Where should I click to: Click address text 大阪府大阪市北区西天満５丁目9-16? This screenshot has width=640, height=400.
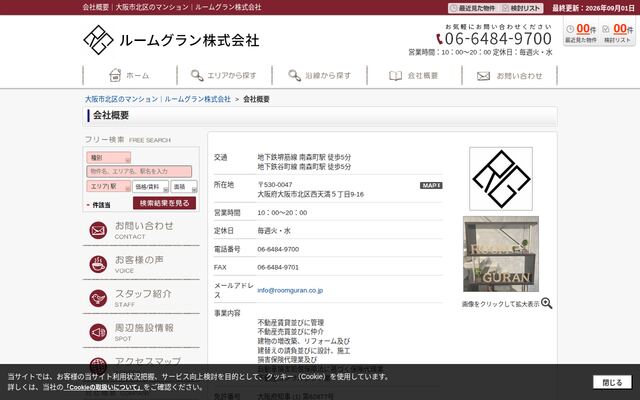310,194
